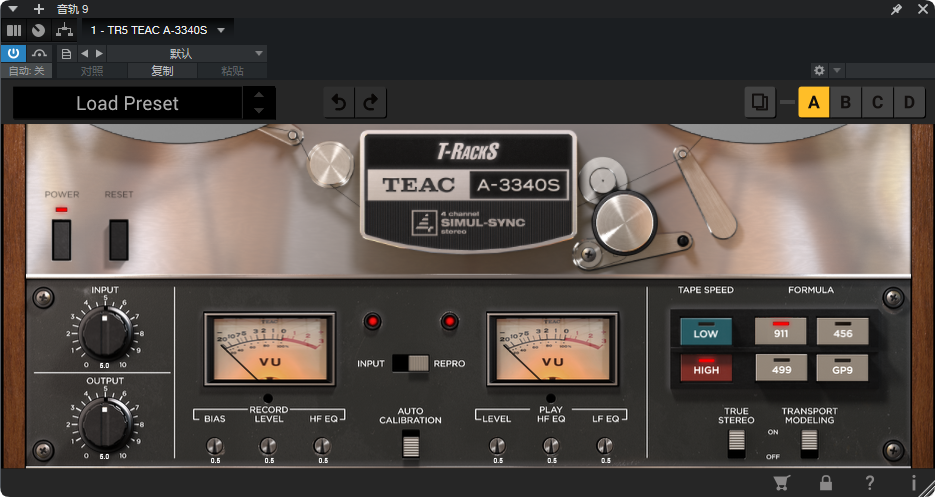Open help with the question mark icon
This screenshot has width=935, height=497.
click(870, 482)
